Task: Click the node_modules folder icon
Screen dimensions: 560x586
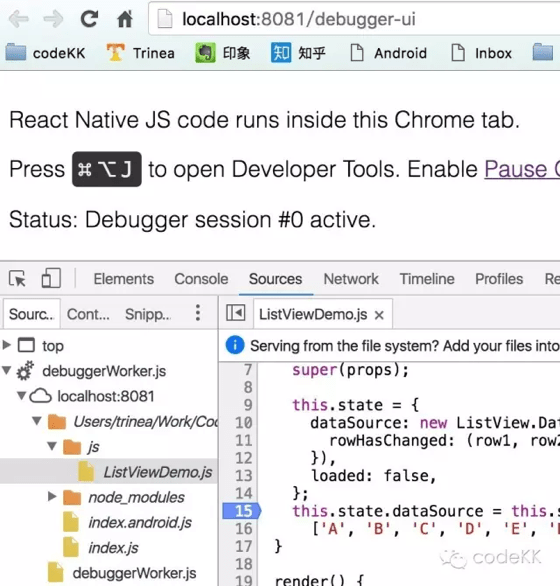Action: [72, 497]
